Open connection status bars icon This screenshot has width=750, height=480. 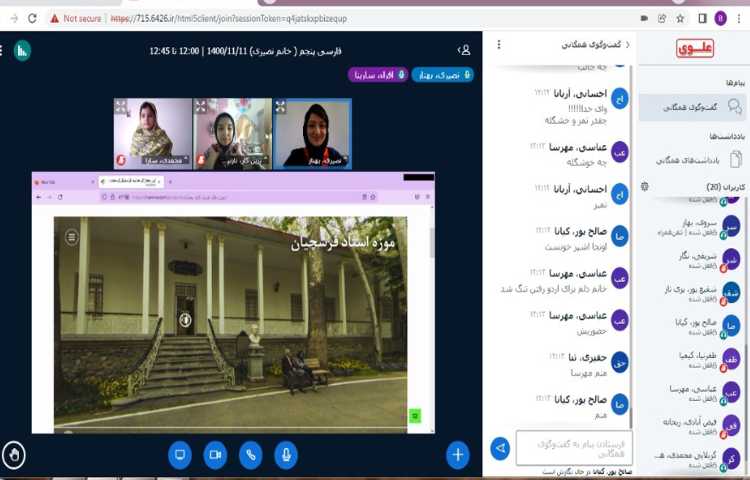pos(22,51)
